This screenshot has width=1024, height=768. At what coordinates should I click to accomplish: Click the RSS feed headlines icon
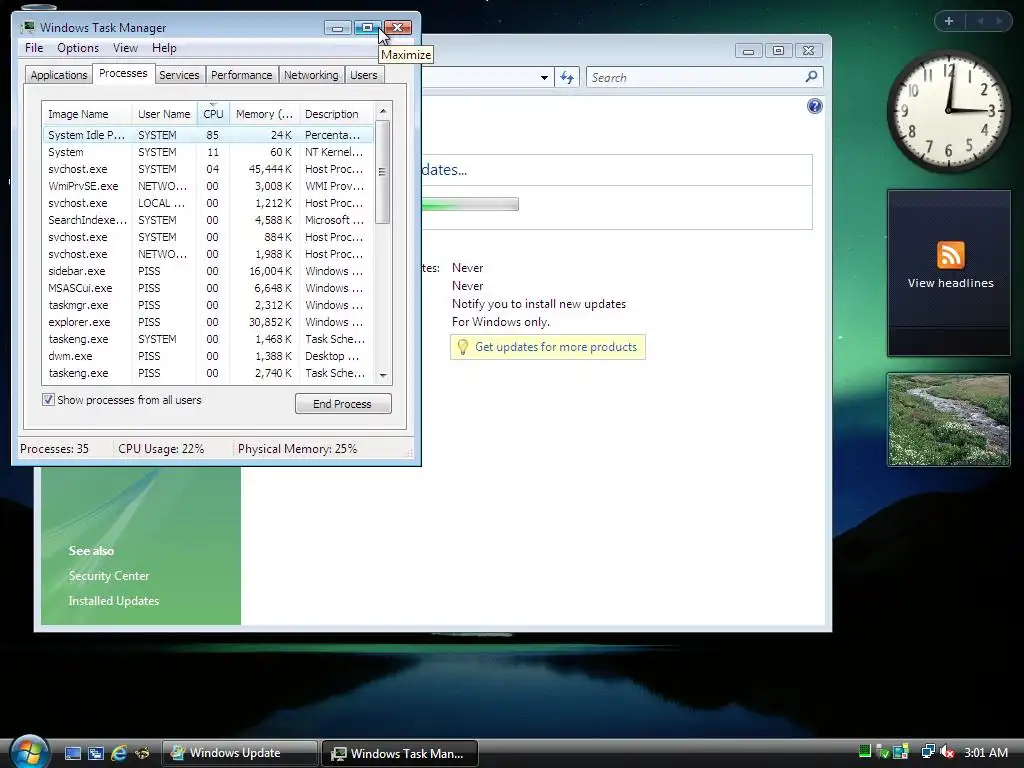pyautogui.click(x=950, y=255)
